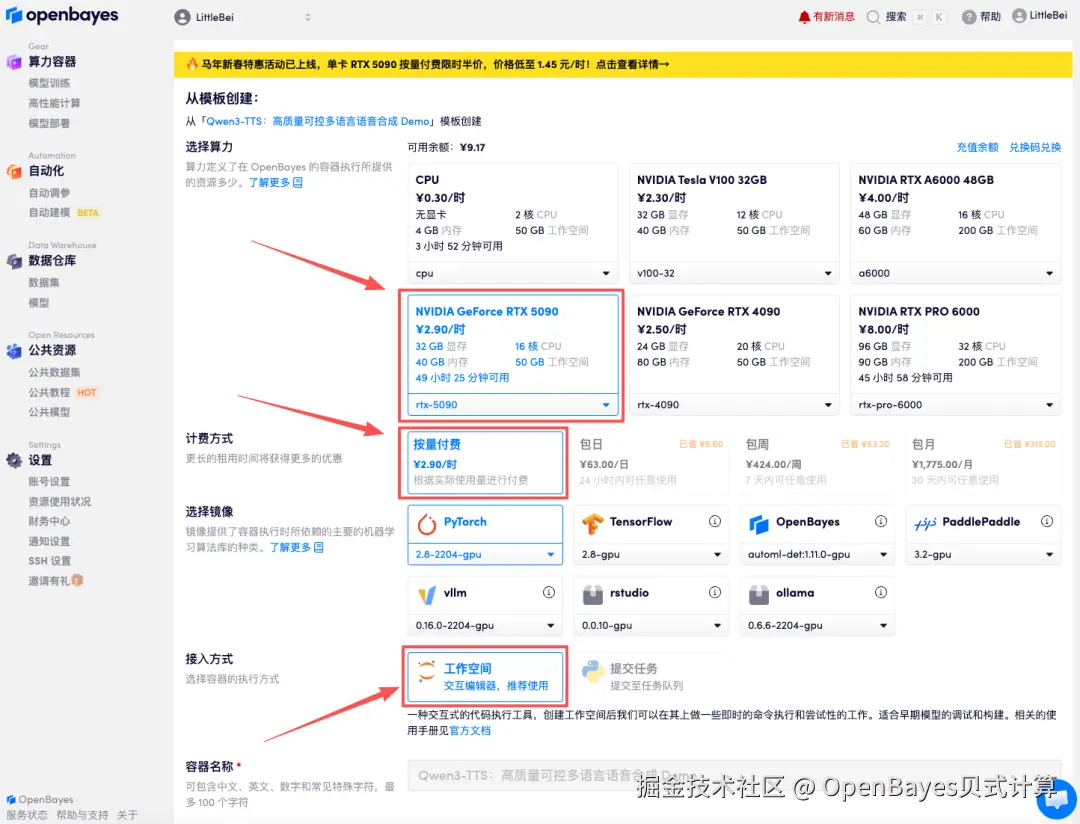This screenshot has width=1080, height=824.
Task: Expand the workspace switcher beside LittleBei
Action: (307, 16)
